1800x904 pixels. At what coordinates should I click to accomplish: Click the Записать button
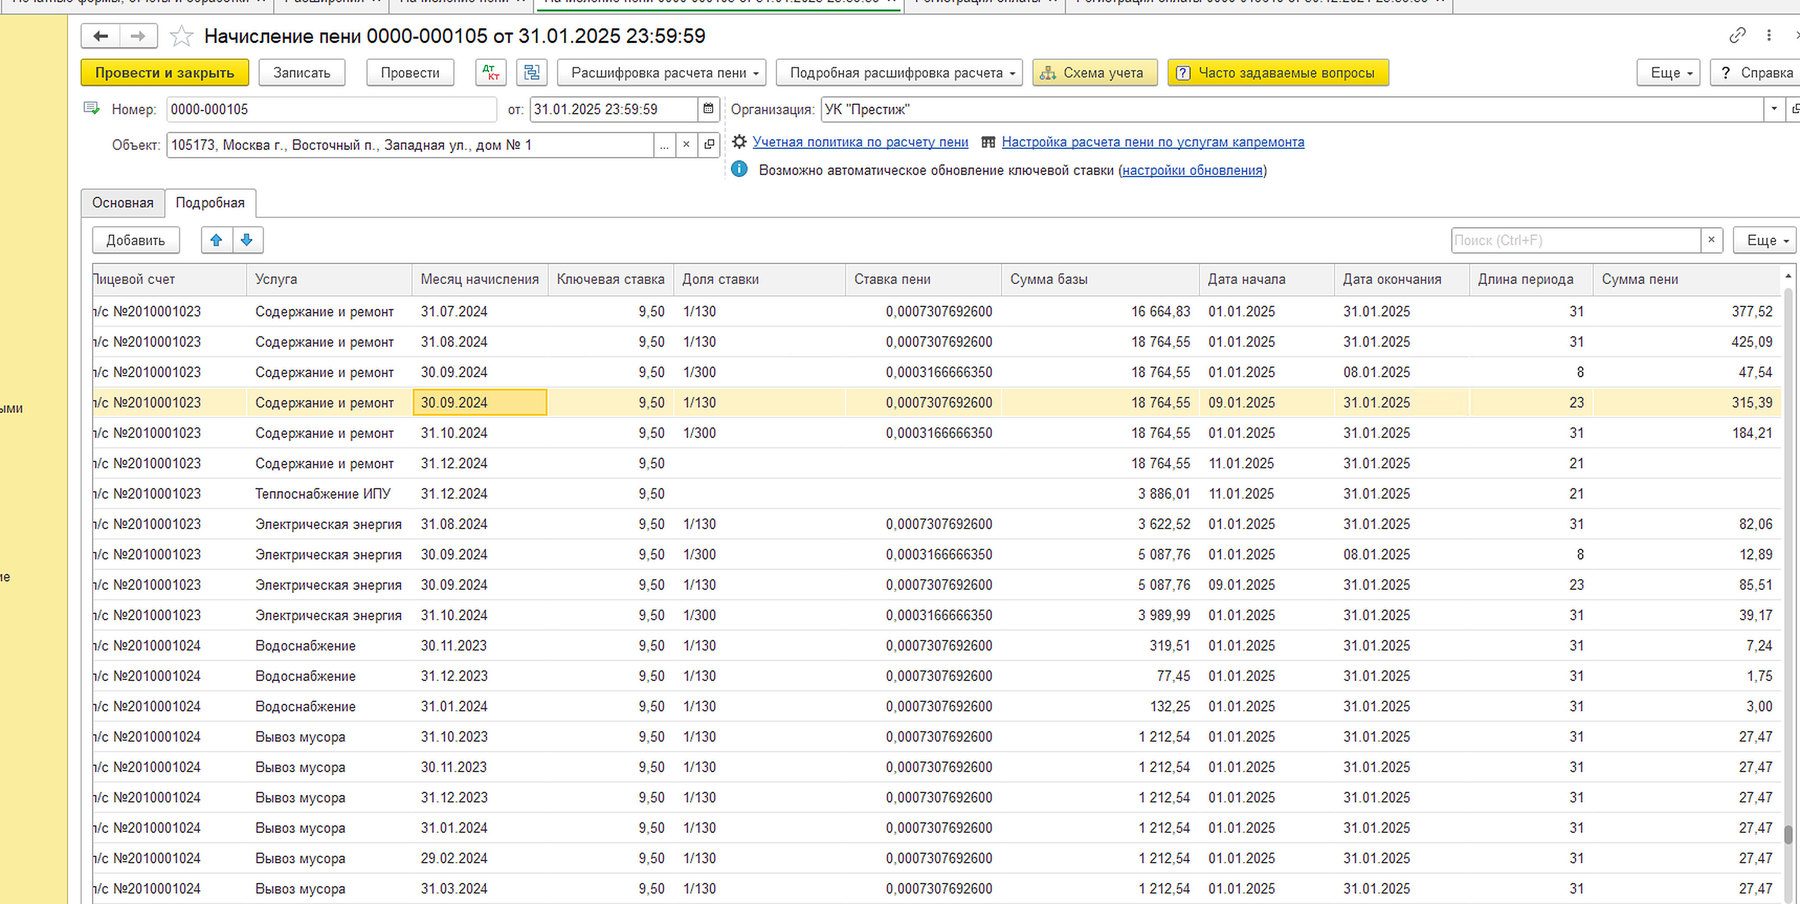[302, 73]
